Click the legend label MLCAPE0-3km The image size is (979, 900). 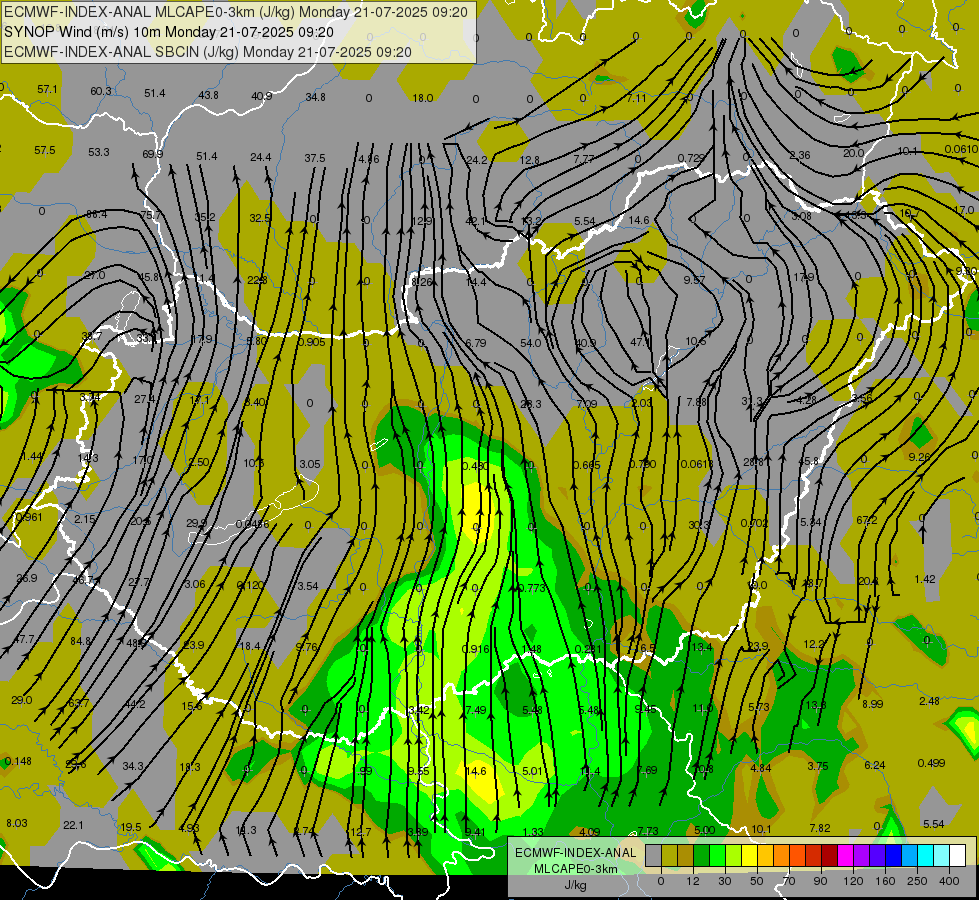pos(576,868)
